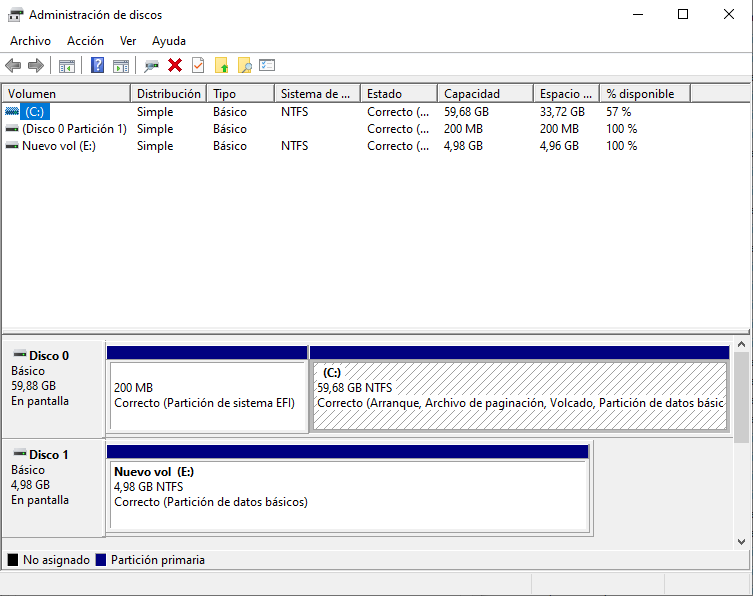Click the checkmark document toolbar icon
753x596 pixels.
[198, 66]
